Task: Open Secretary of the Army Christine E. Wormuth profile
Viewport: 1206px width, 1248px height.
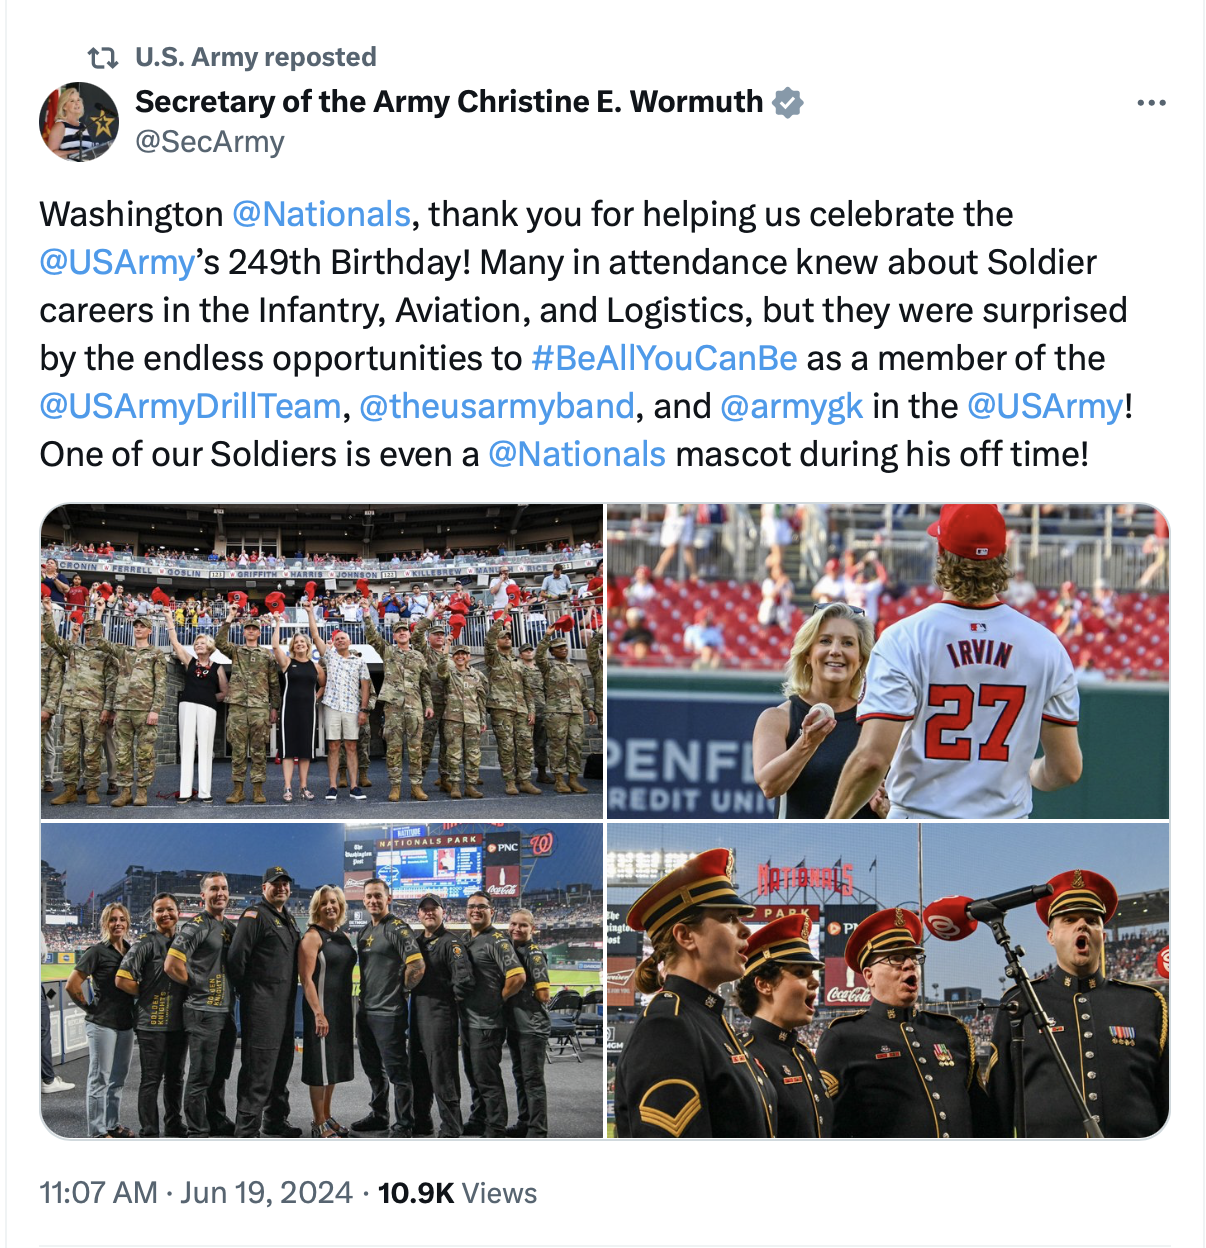Action: click(x=449, y=101)
